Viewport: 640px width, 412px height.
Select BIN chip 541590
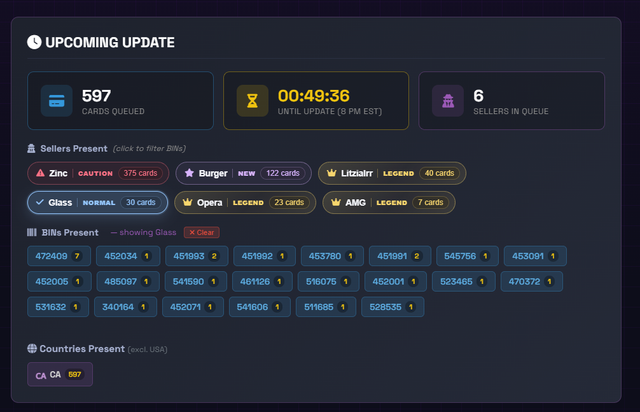pos(196,281)
